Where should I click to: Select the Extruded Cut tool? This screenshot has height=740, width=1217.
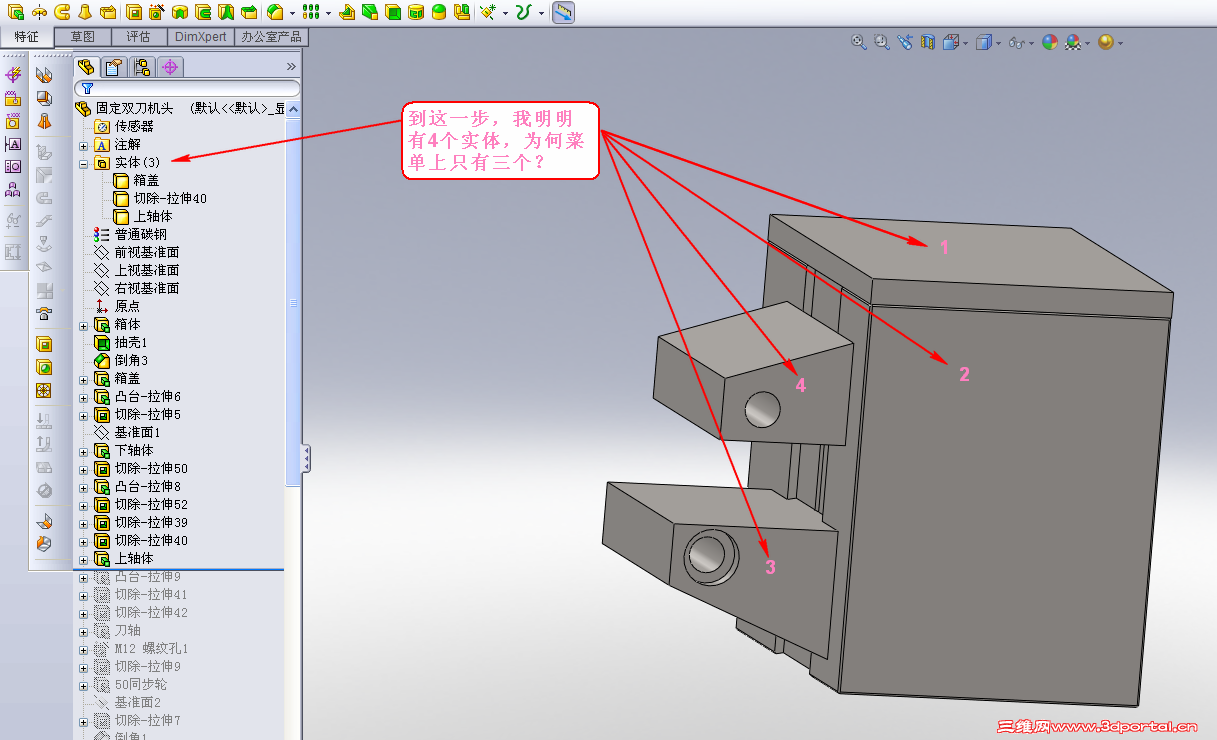133,12
